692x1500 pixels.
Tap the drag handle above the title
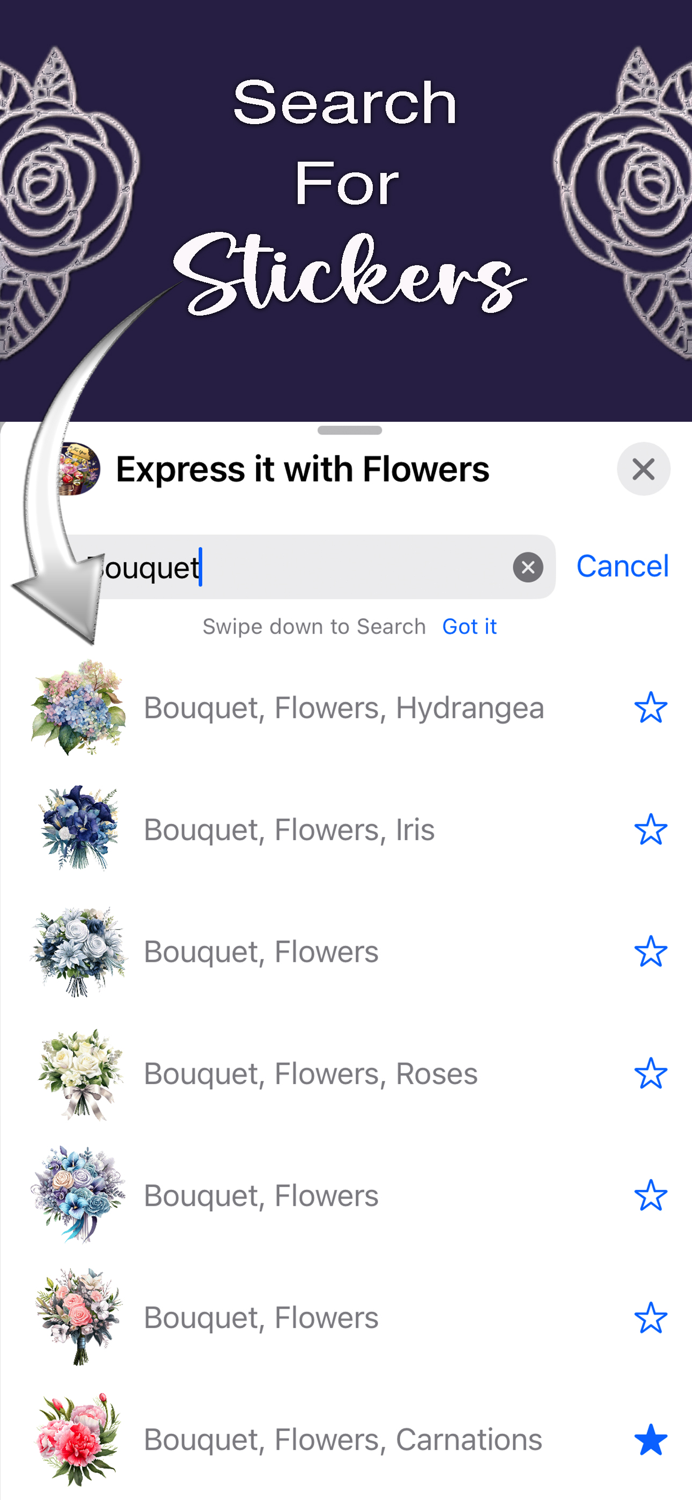point(349,432)
